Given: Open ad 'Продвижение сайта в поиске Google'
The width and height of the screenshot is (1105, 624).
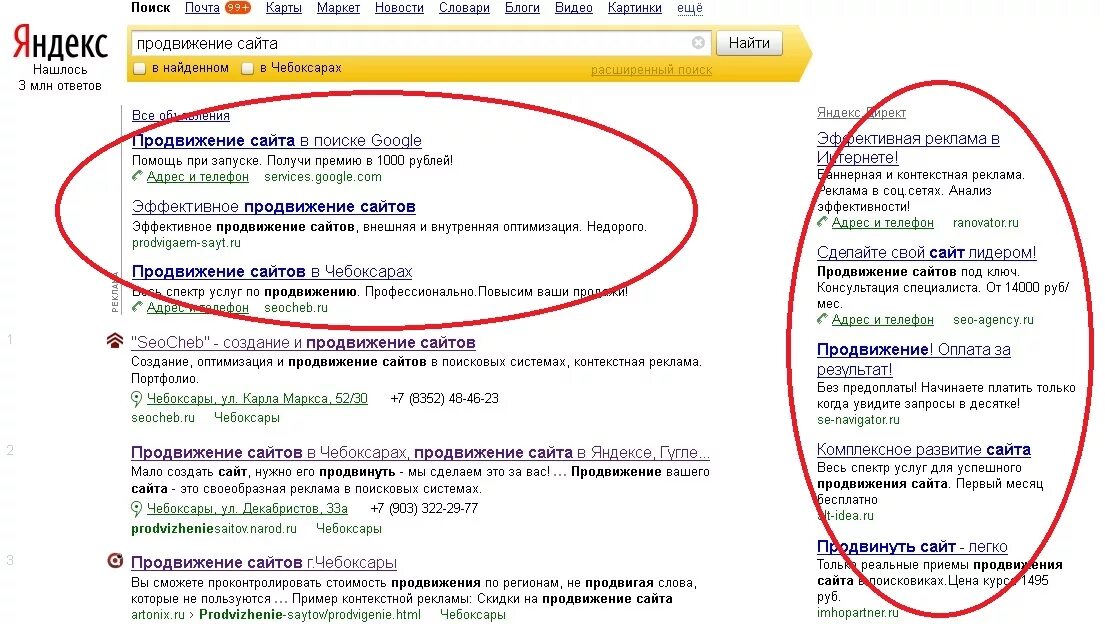Looking at the screenshot, I should point(276,140).
